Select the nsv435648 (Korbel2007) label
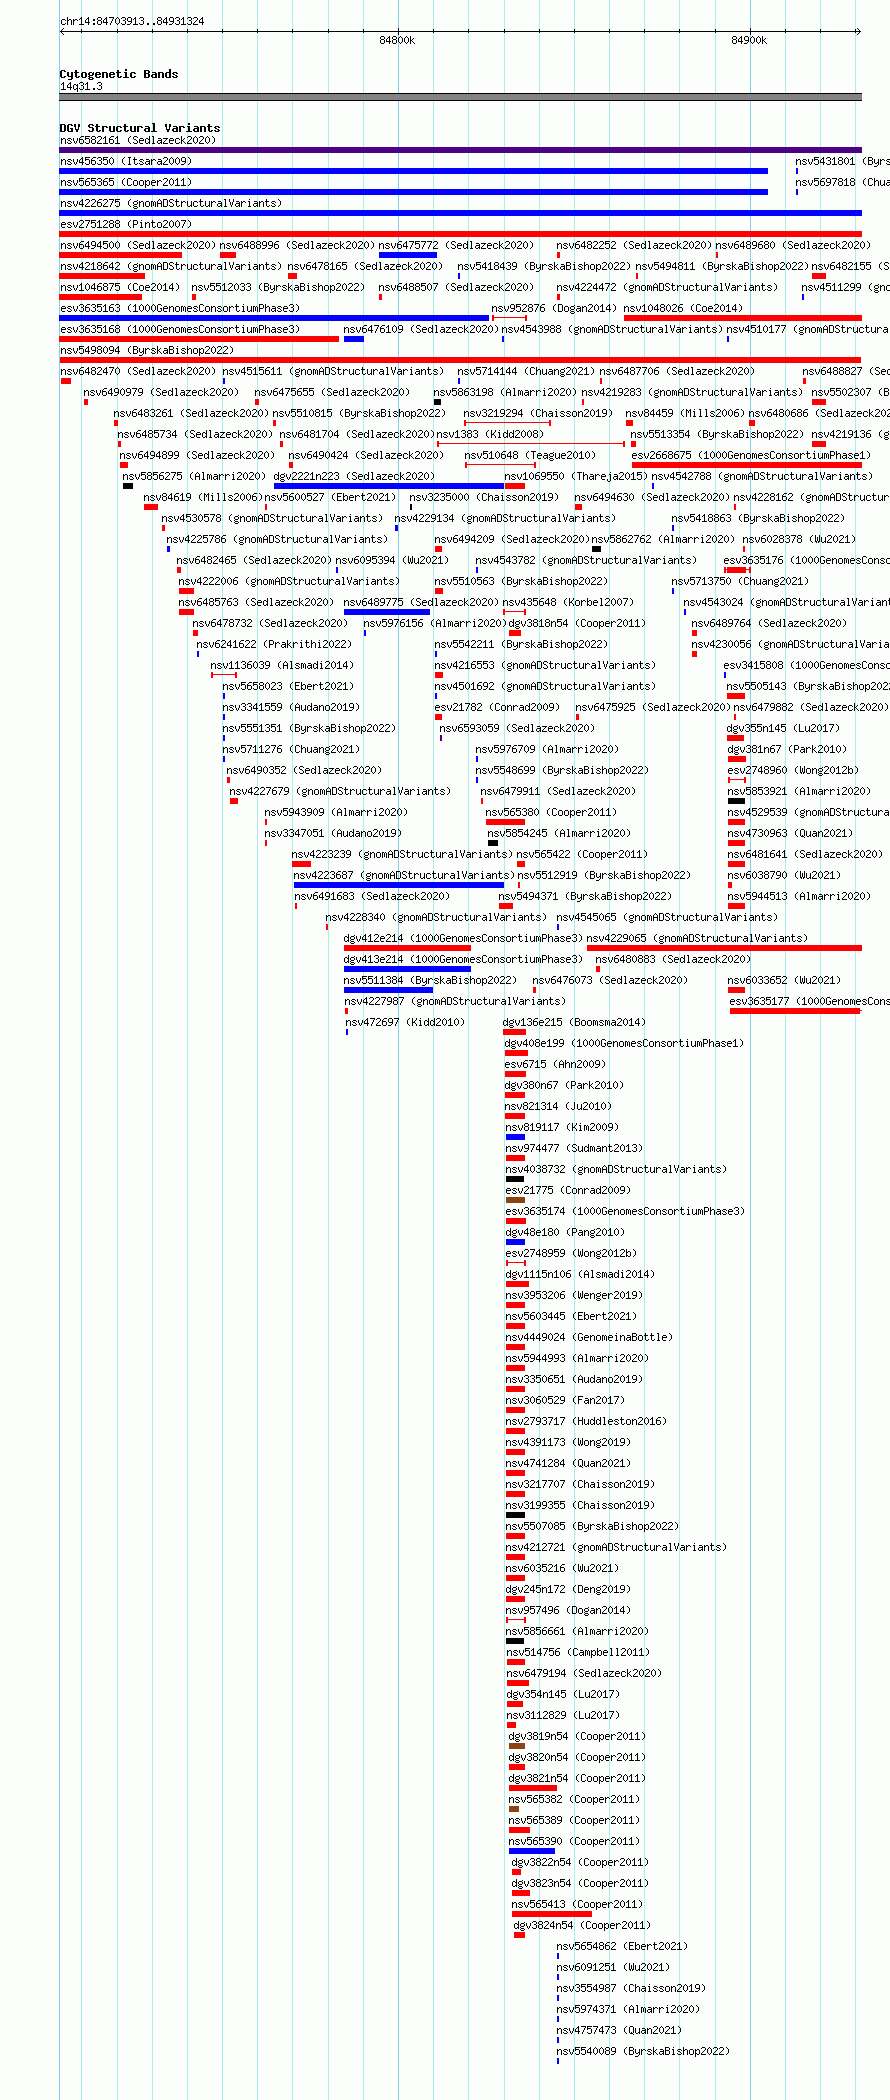The image size is (890, 2100). (x=568, y=602)
